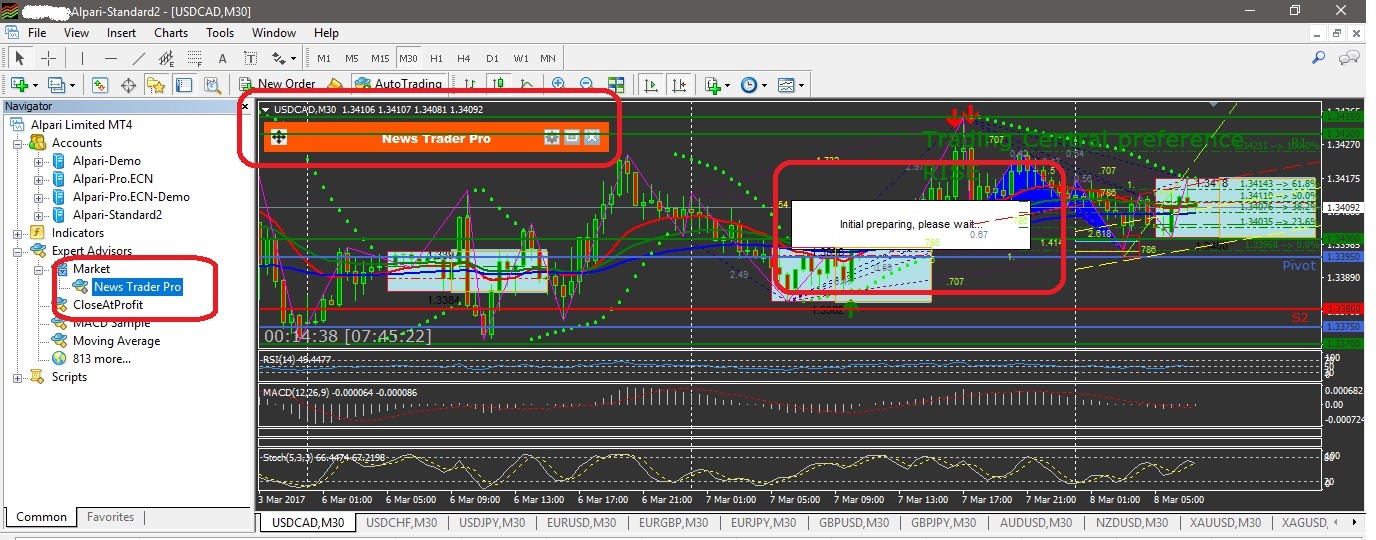Switch chart to W1 timeframe
Screen dimensions: 1376x540
[521, 58]
